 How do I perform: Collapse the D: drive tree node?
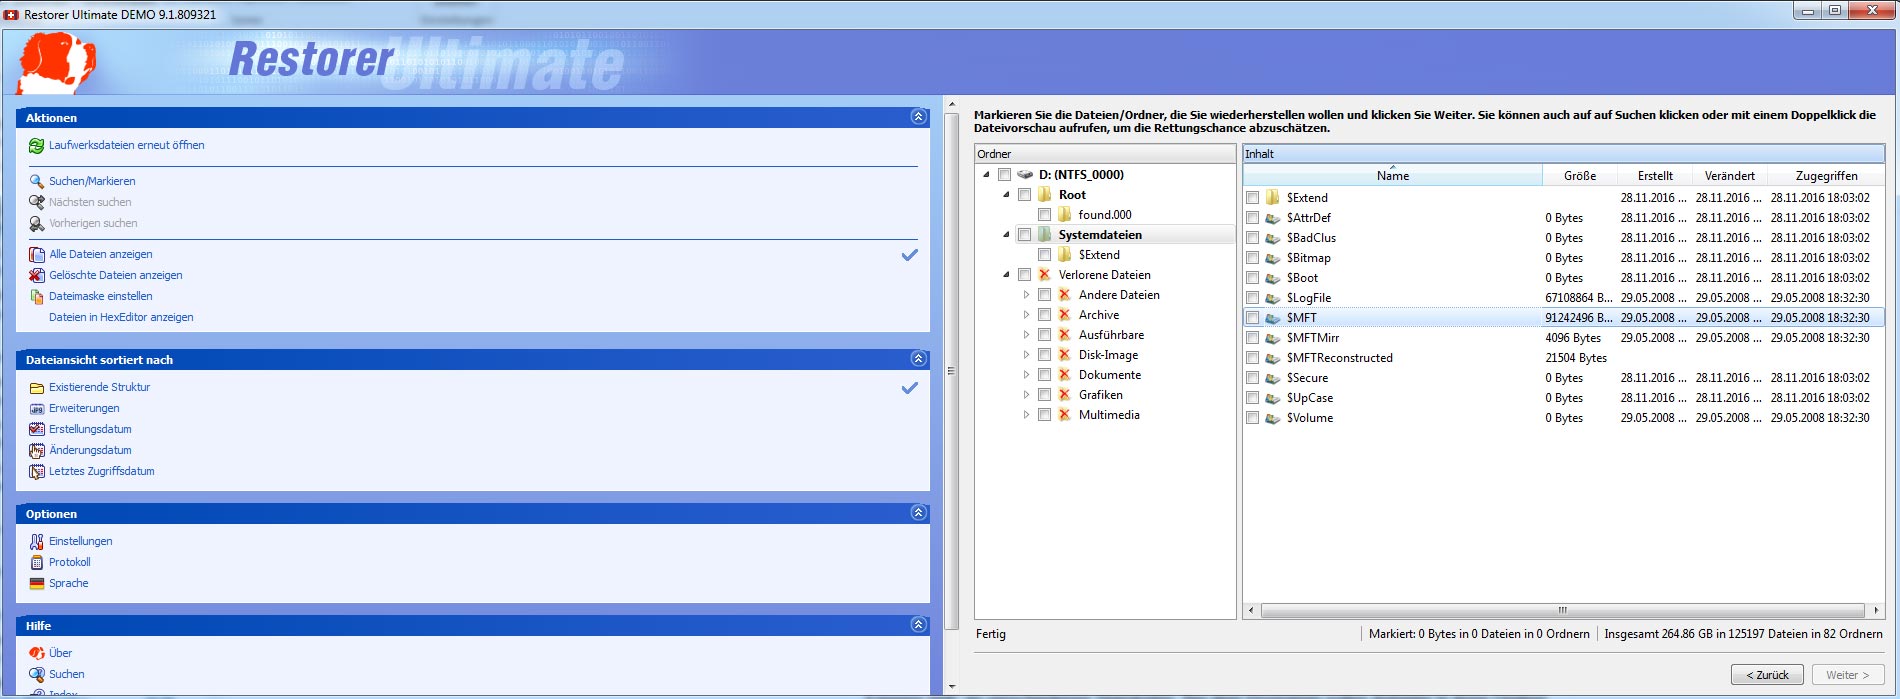(x=986, y=175)
